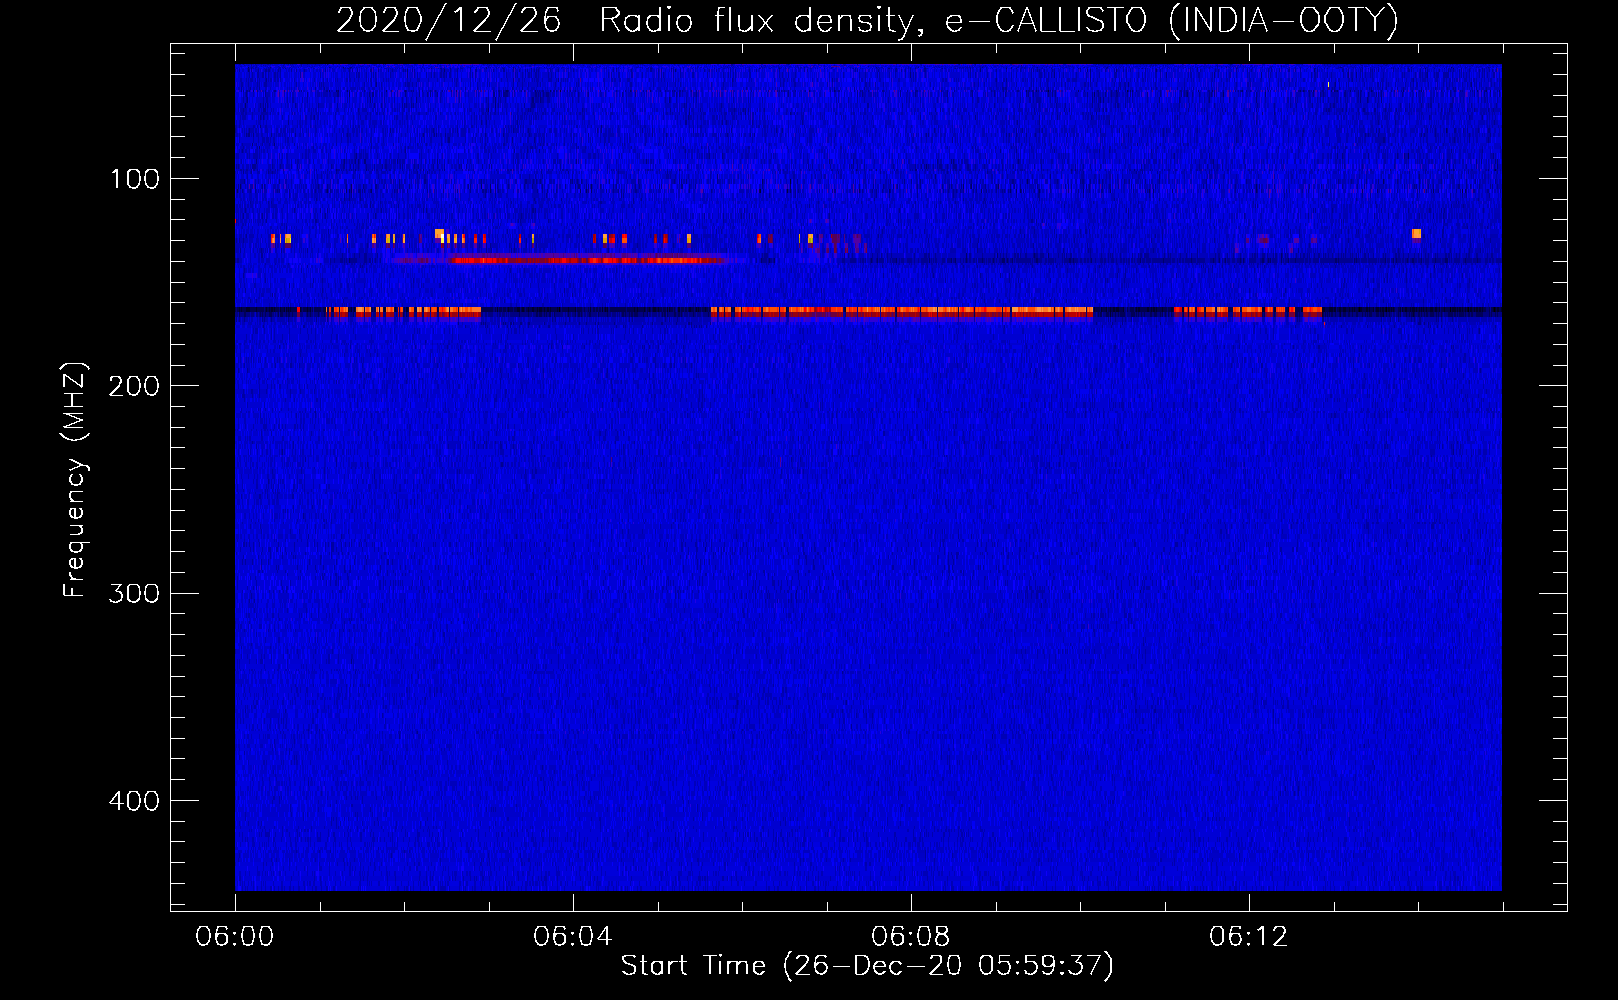1618x1000 pixels.
Task: Click the '100' frequency tick label
Action: 135,179
